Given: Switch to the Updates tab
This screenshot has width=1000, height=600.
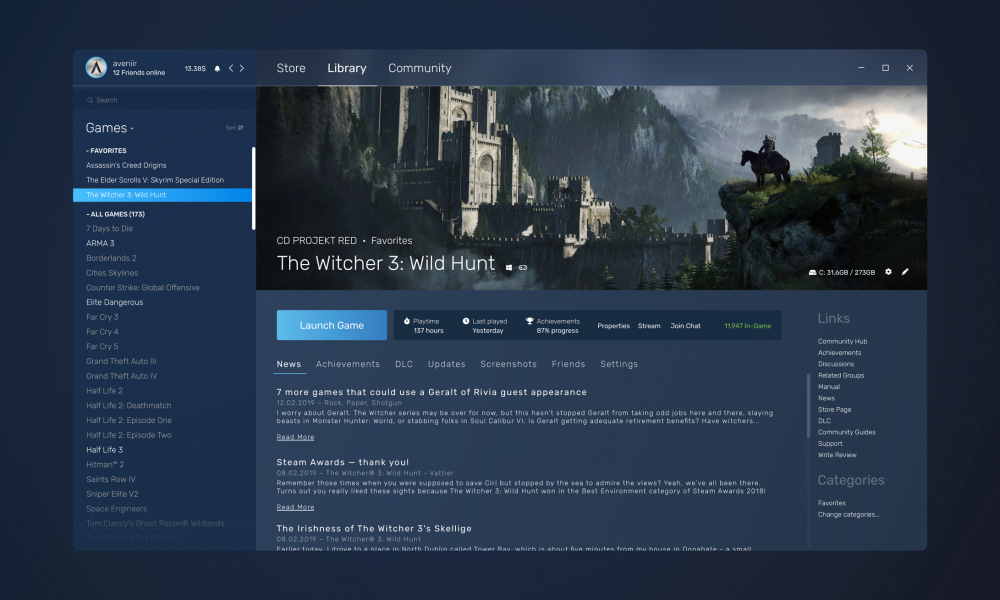Looking at the screenshot, I should point(446,364).
